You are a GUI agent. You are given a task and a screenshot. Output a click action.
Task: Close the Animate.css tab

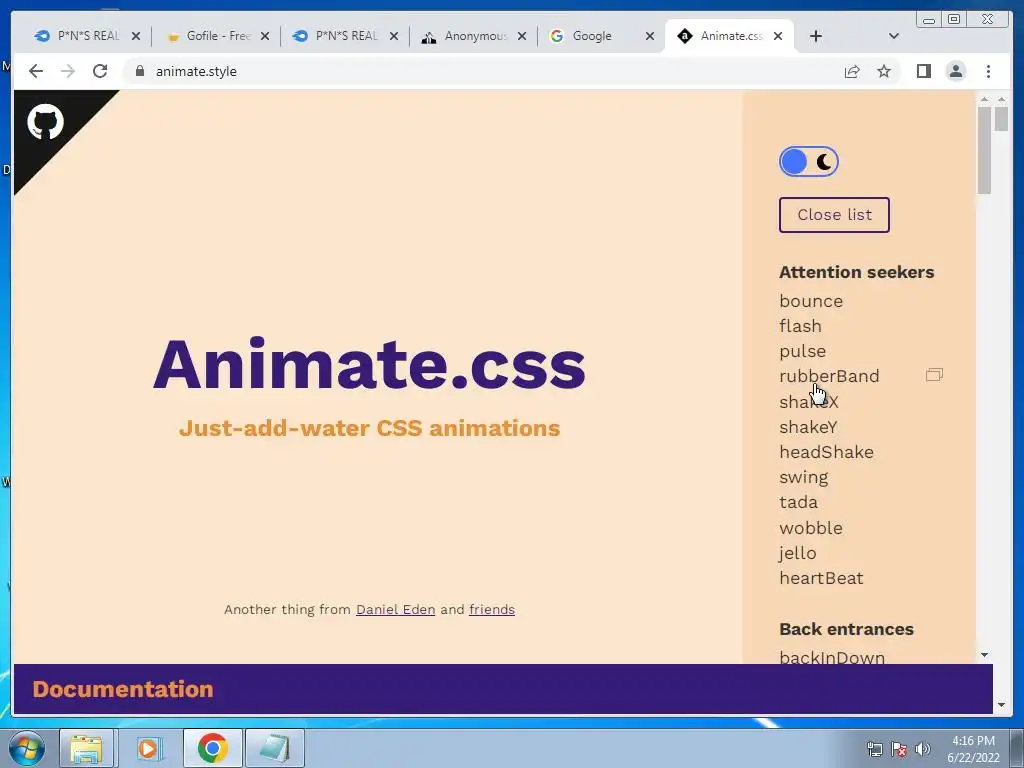(x=778, y=36)
